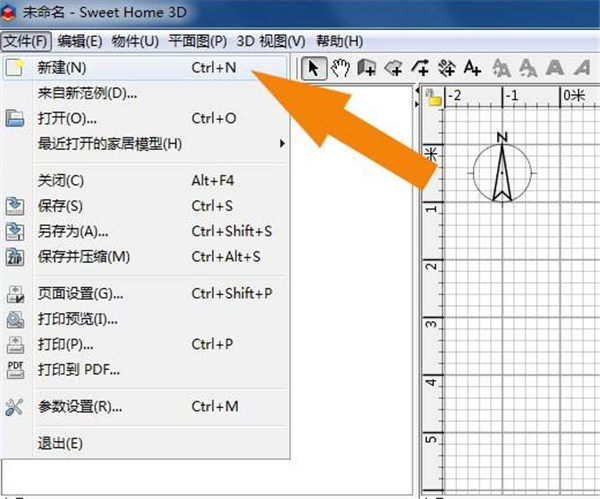Click the print preview icon beside 打印预览(I)

[15, 319]
